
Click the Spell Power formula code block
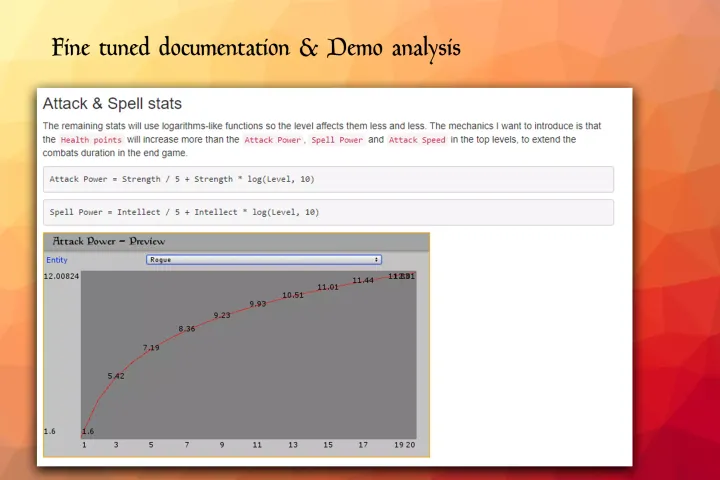328,212
